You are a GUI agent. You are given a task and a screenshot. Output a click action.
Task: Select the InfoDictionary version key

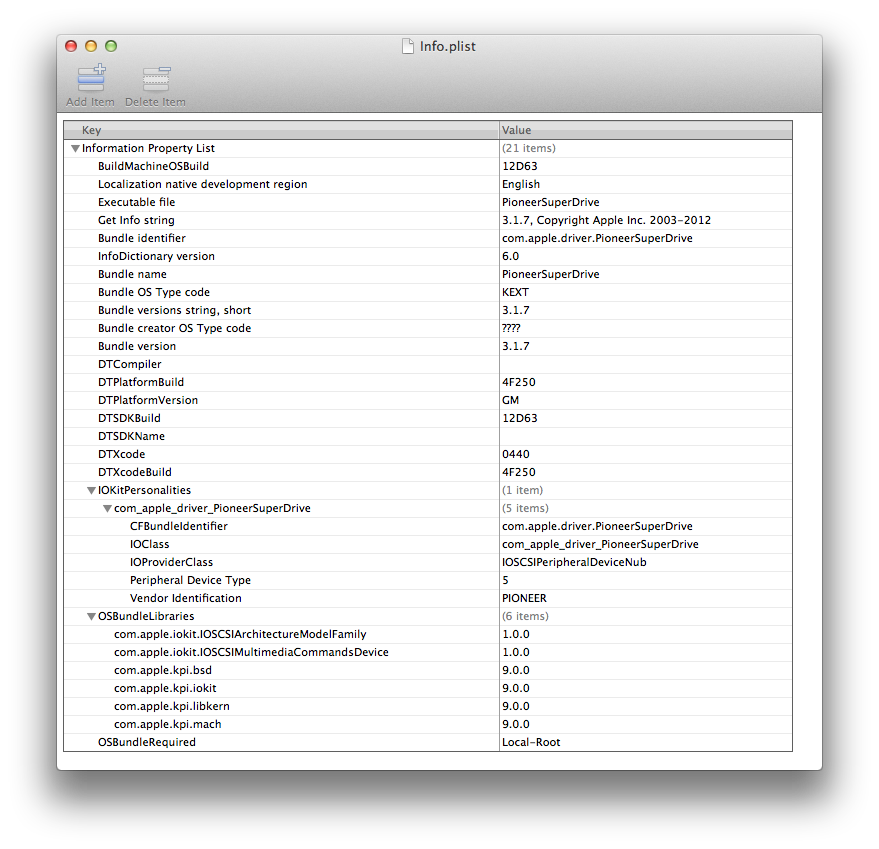[156, 256]
